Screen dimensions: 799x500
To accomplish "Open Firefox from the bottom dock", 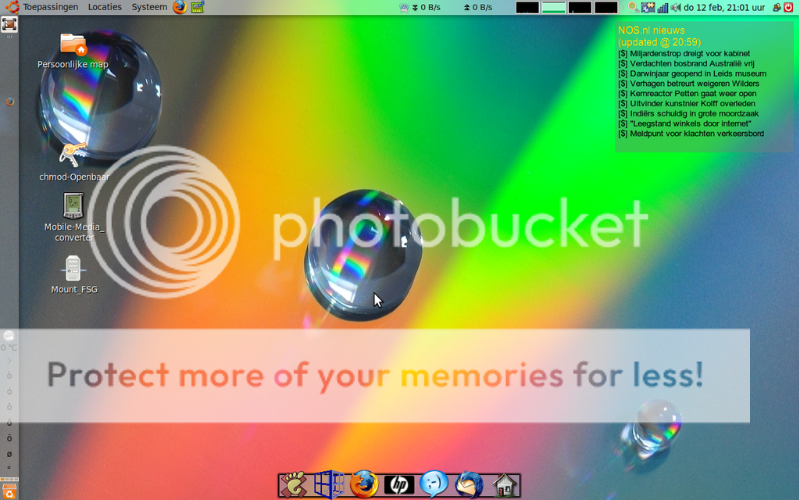I will point(364,485).
